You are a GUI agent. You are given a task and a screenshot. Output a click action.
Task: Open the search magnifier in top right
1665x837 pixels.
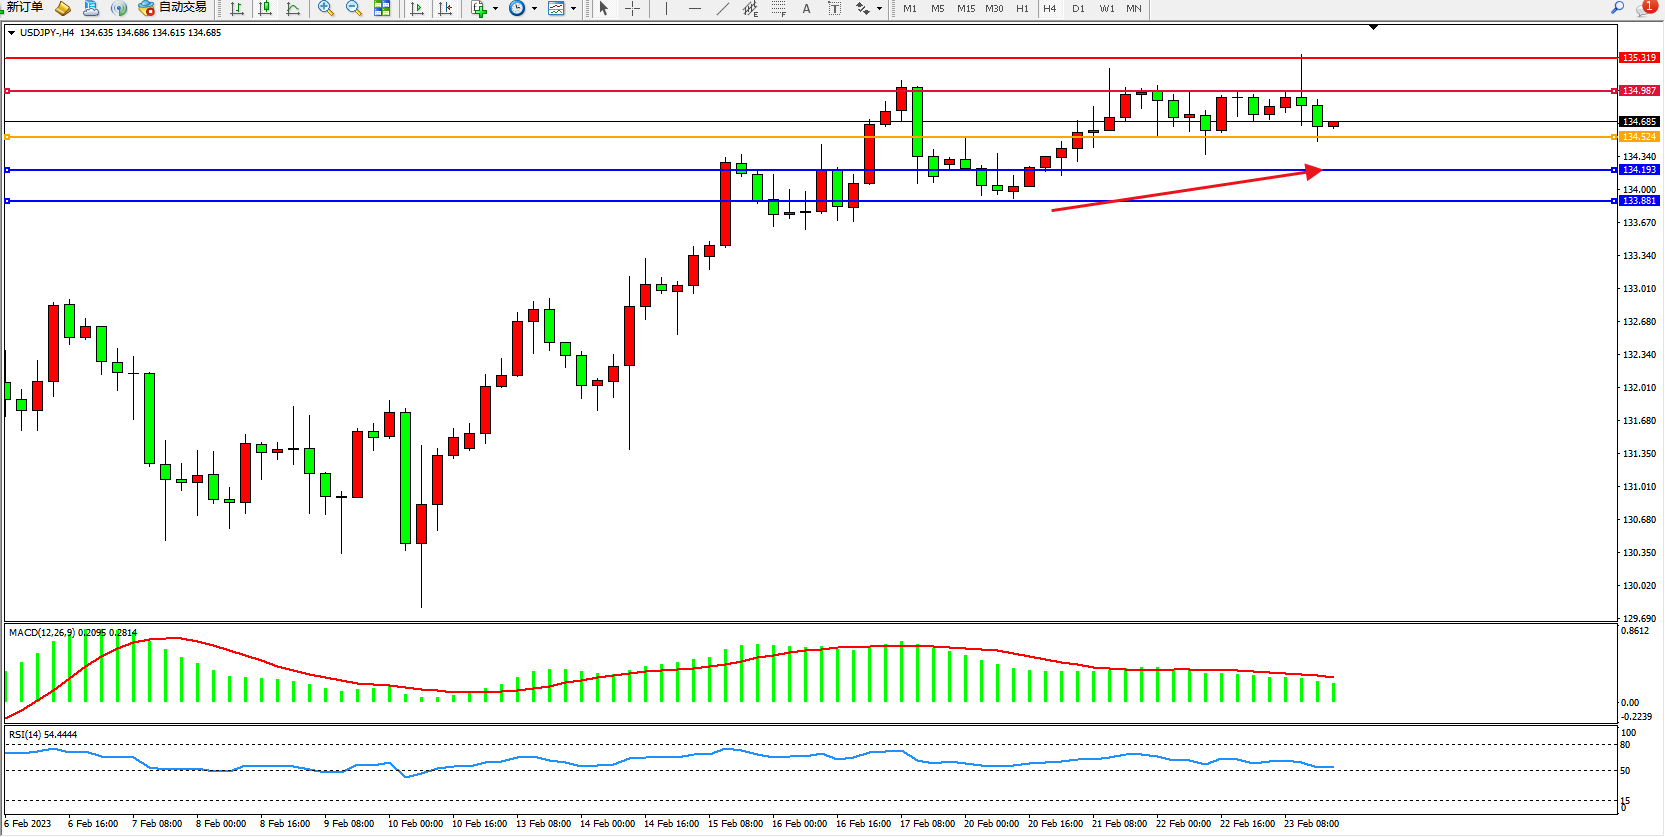tap(1617, 8)
